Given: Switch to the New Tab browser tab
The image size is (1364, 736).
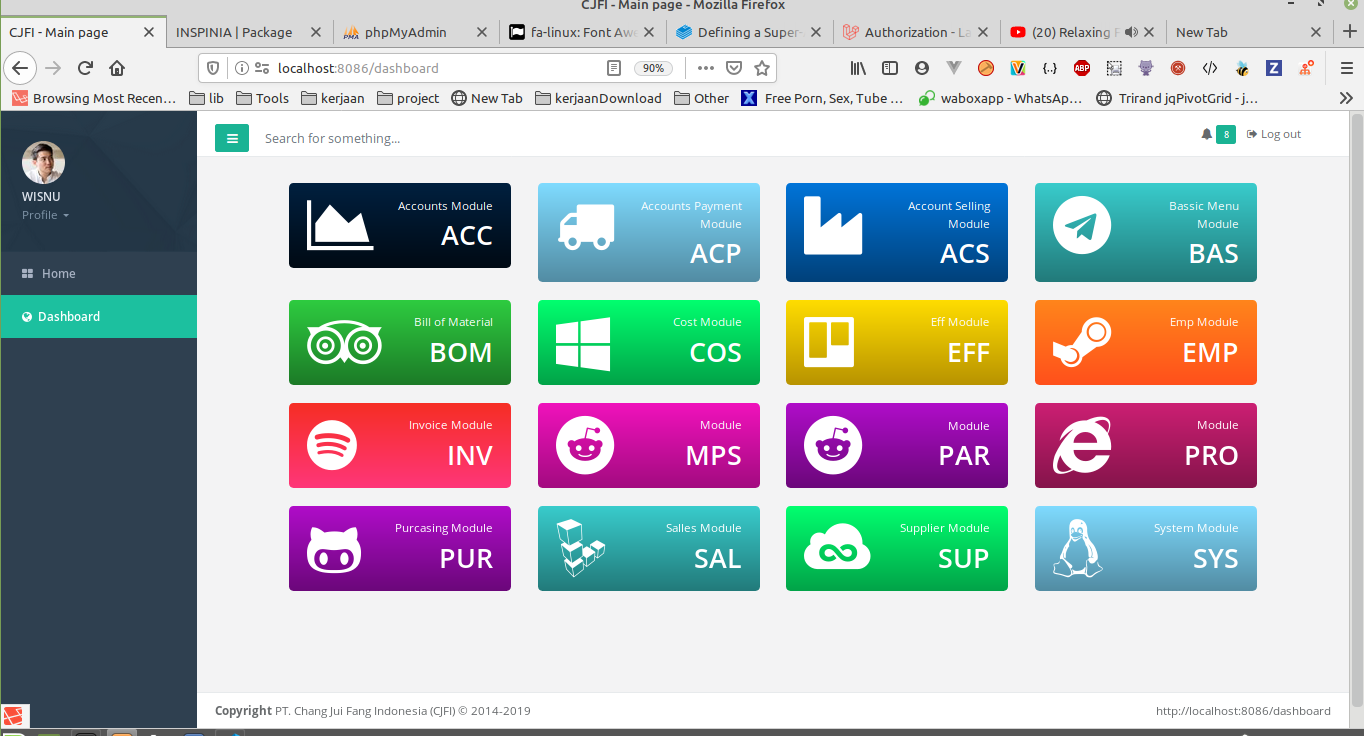Looking at the screenshot, I should coord(1250,32).
